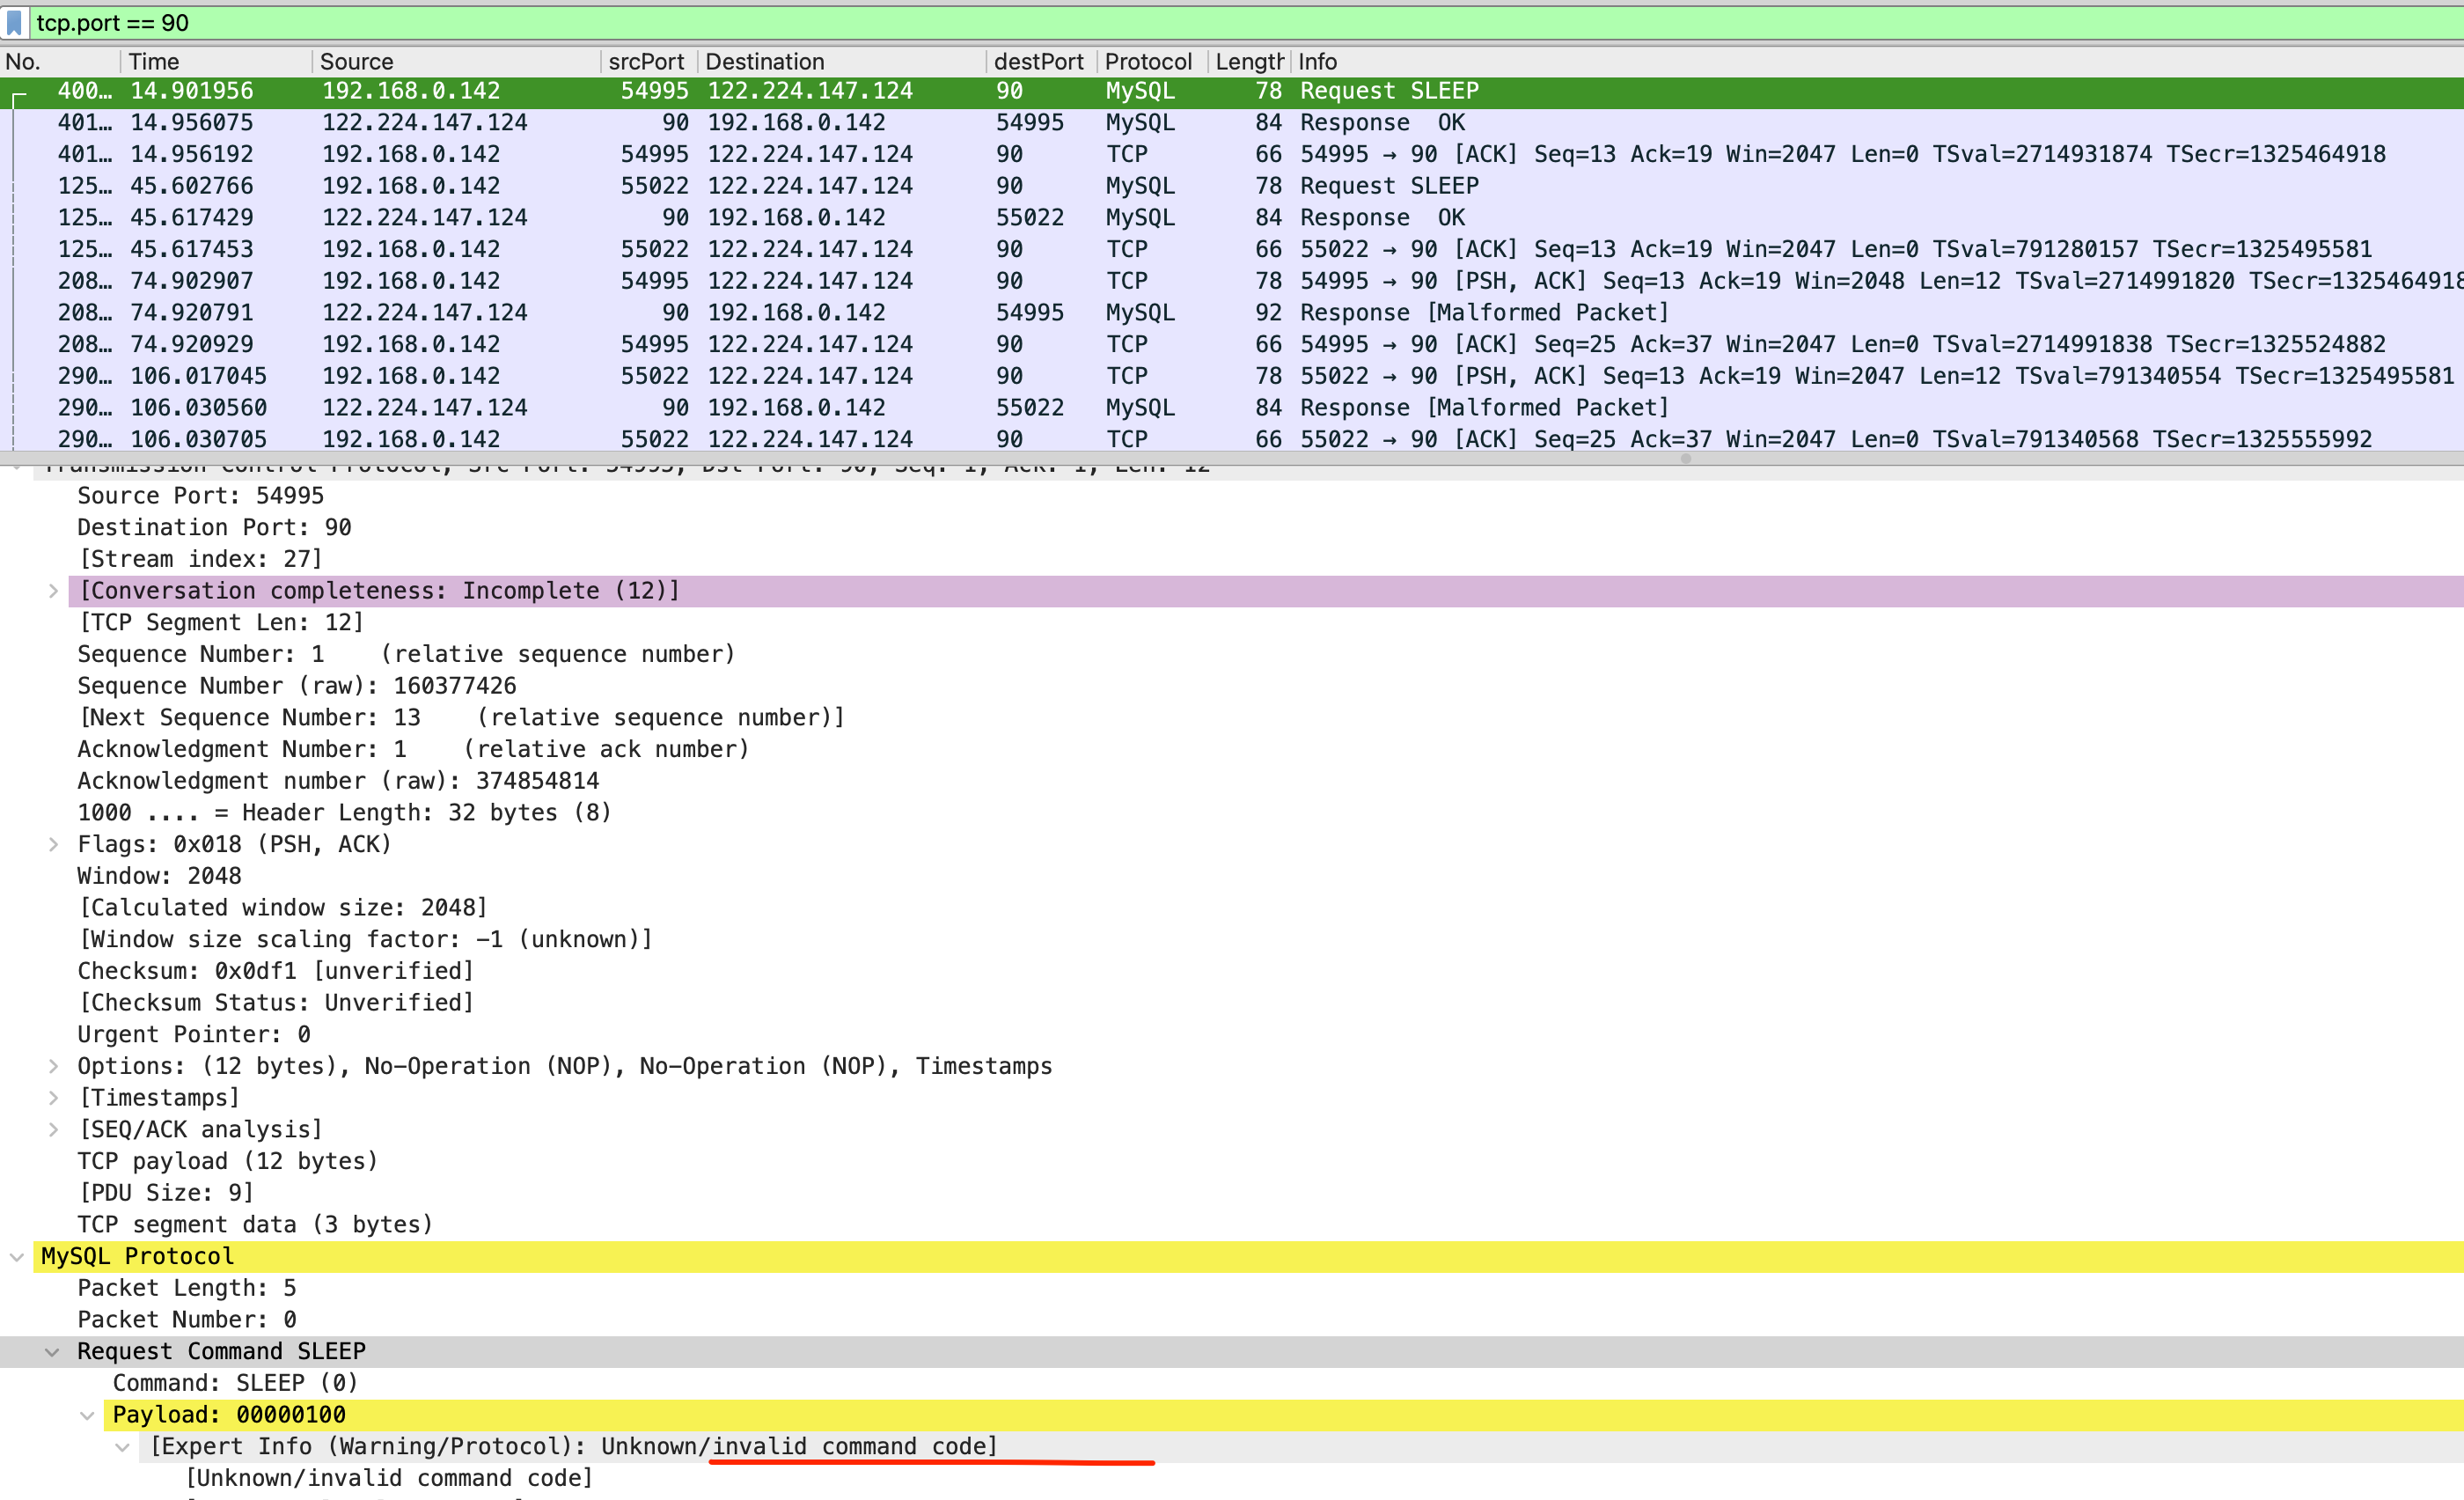Select the Response OK packet at 45.617429
The width and height of the screenshot is (2464, 1500).
(1232, 218)
